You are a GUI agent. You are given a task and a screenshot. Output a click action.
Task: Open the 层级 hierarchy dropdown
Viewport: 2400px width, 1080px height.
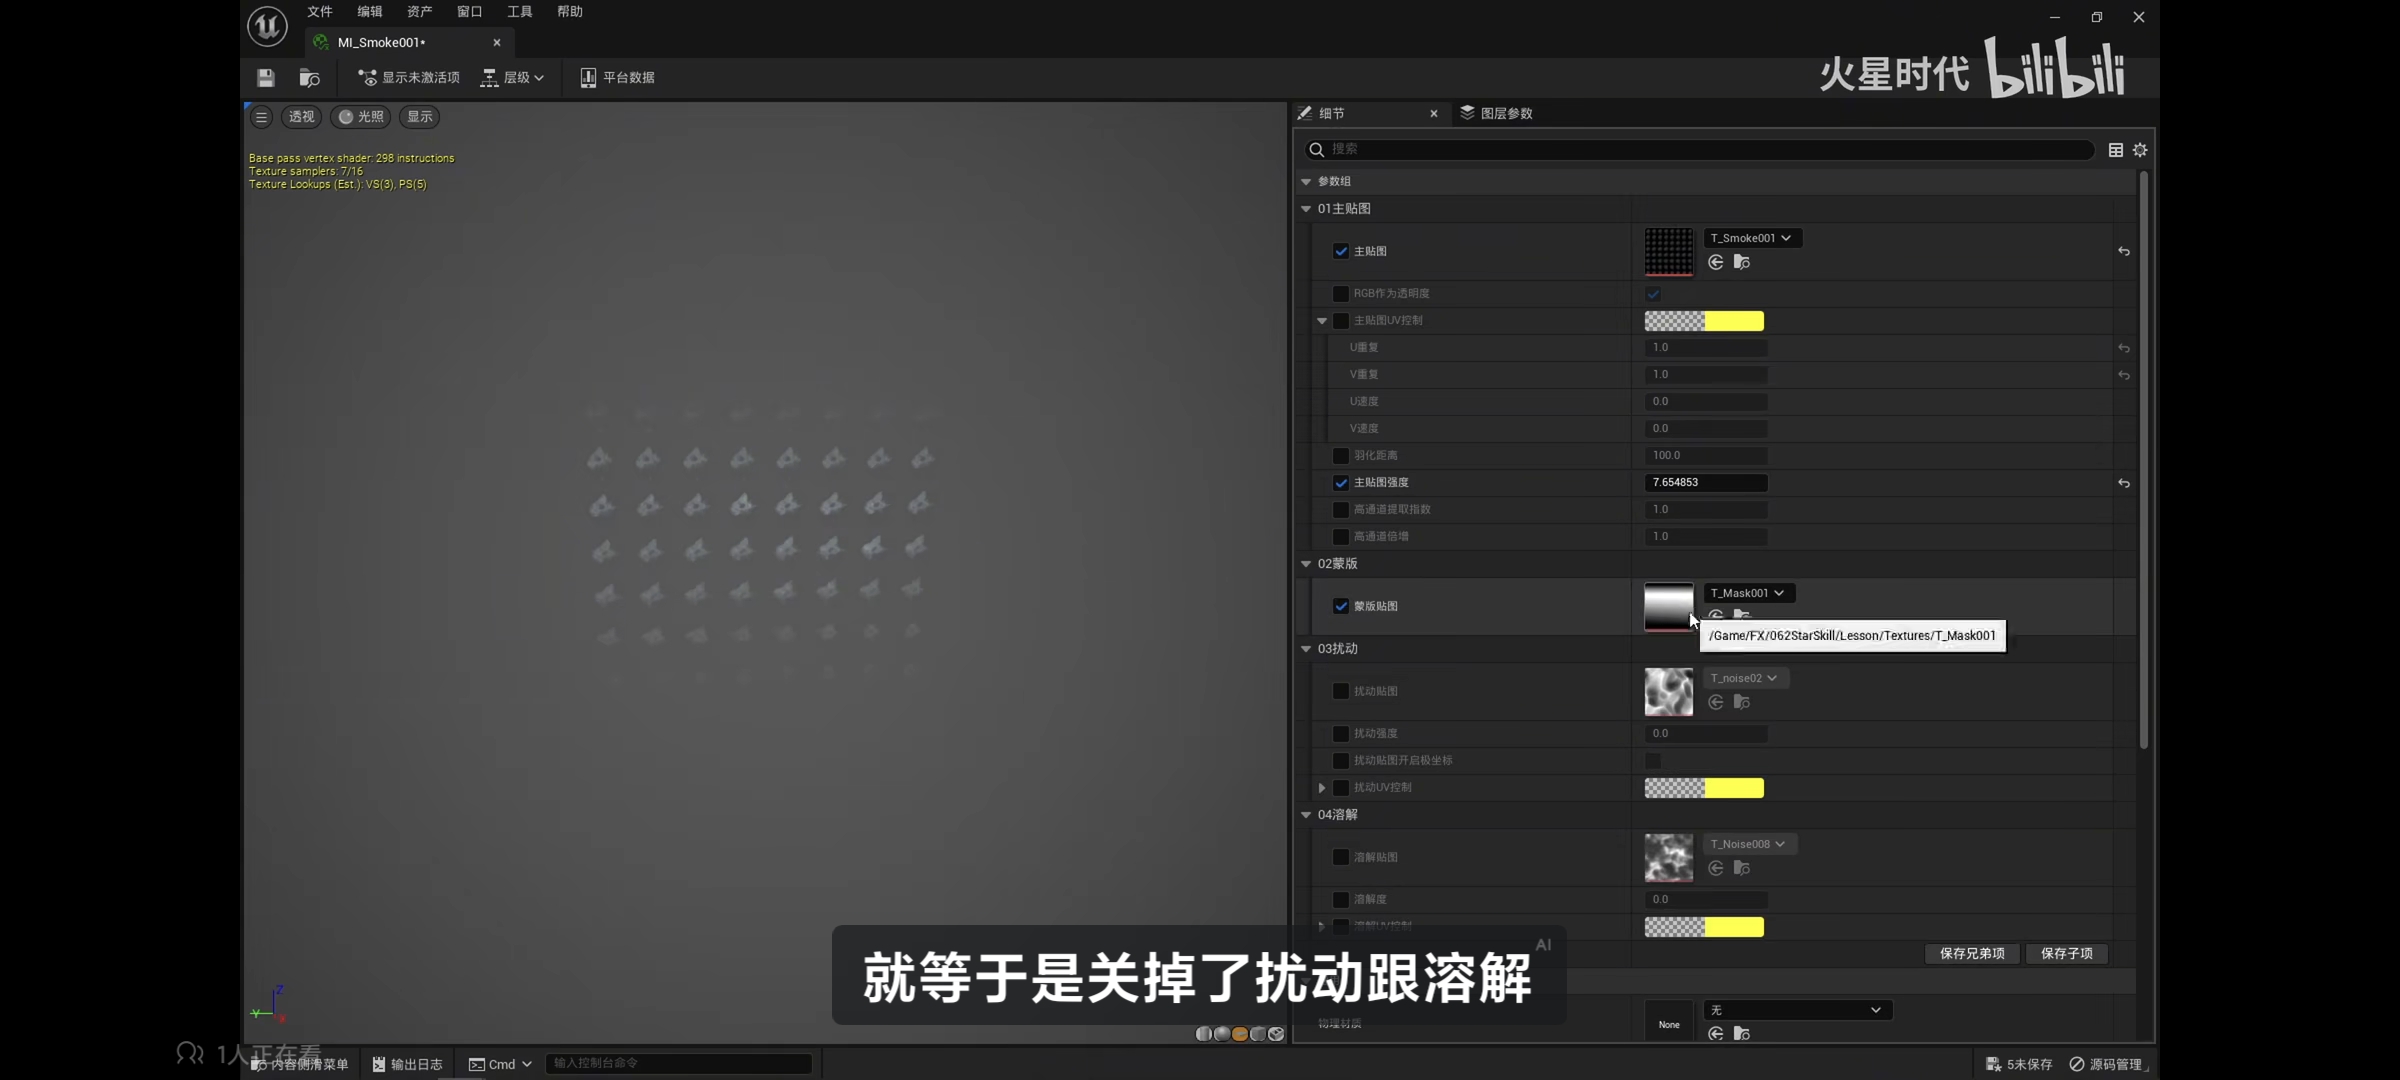pyautogui.click(x=514, y=77)
